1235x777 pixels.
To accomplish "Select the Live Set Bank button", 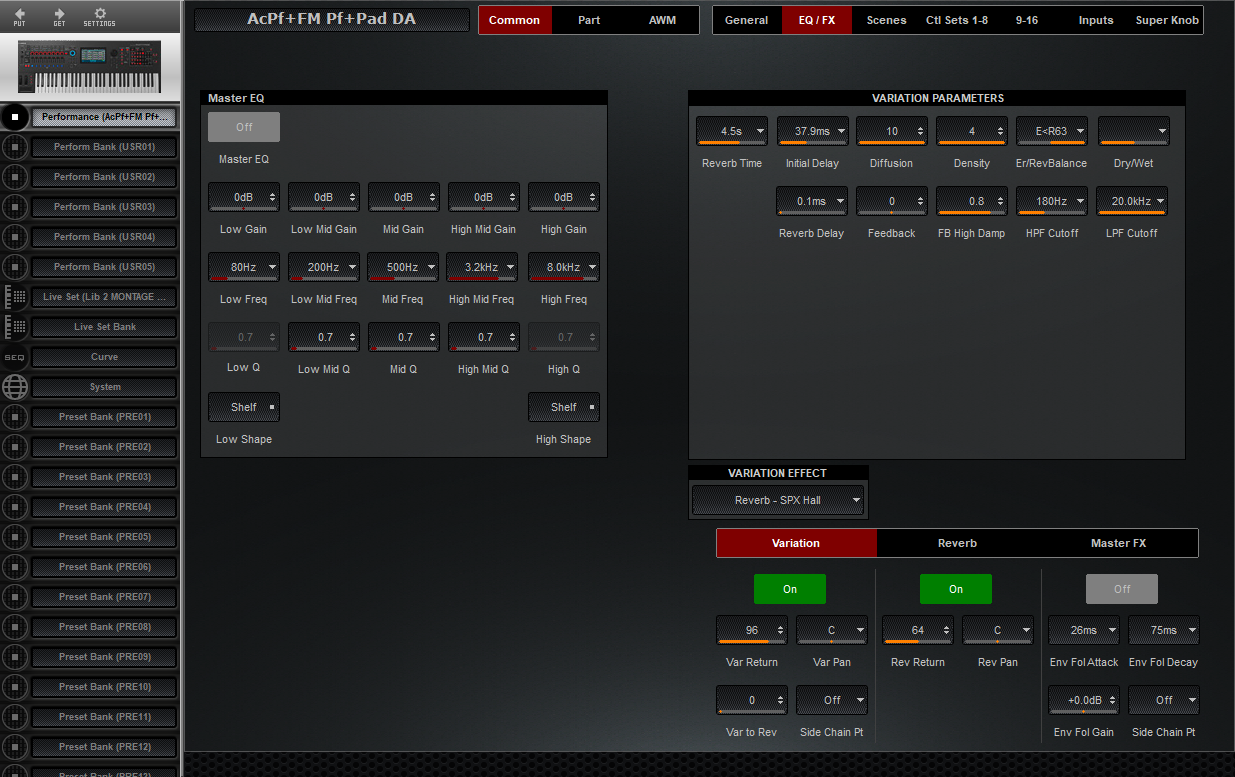I will (105, 327).
